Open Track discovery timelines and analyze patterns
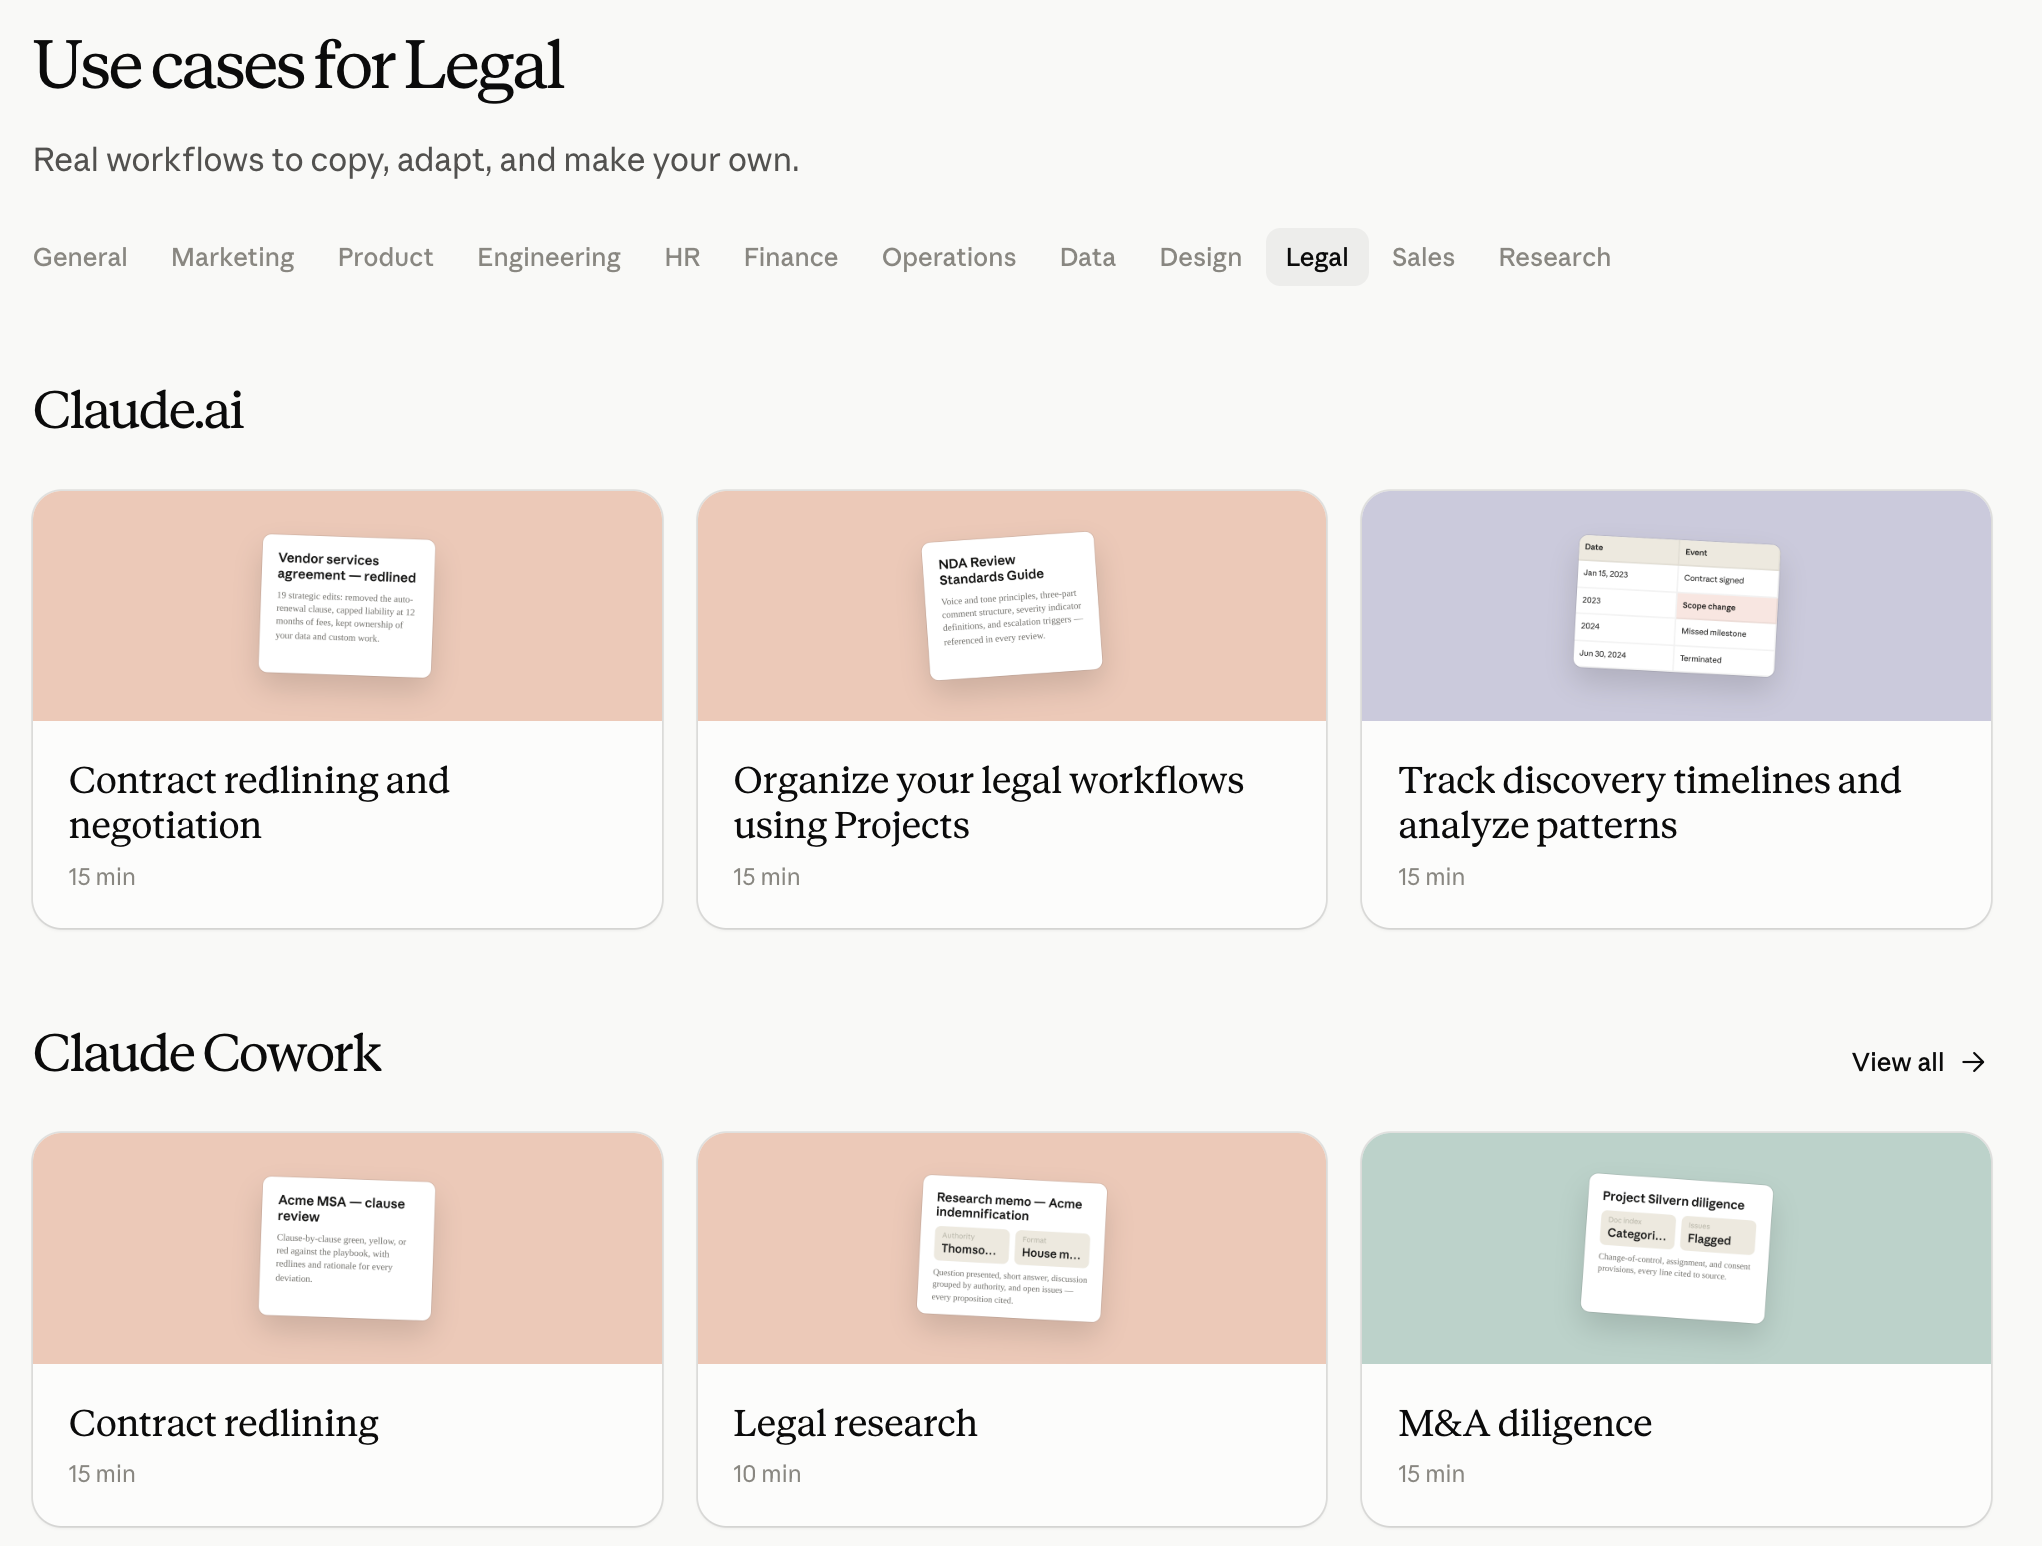This screenshot has width=2042, height=1546. (1649, 802)
